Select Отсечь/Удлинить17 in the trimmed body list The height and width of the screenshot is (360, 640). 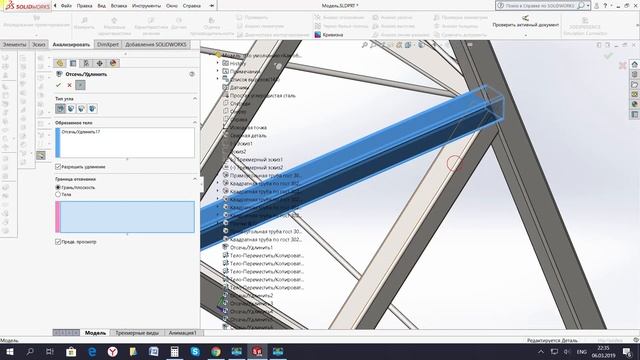coord(81,132)
